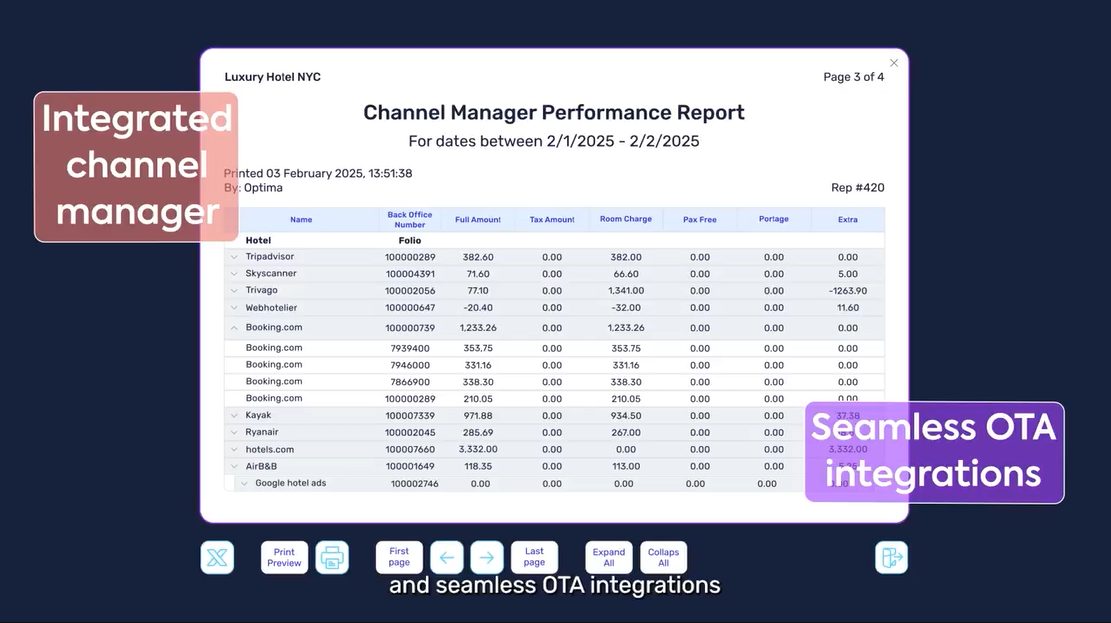This screenshot has height=623, width=1111.
Task: Open Print Preview
Action: coord(284,557)
